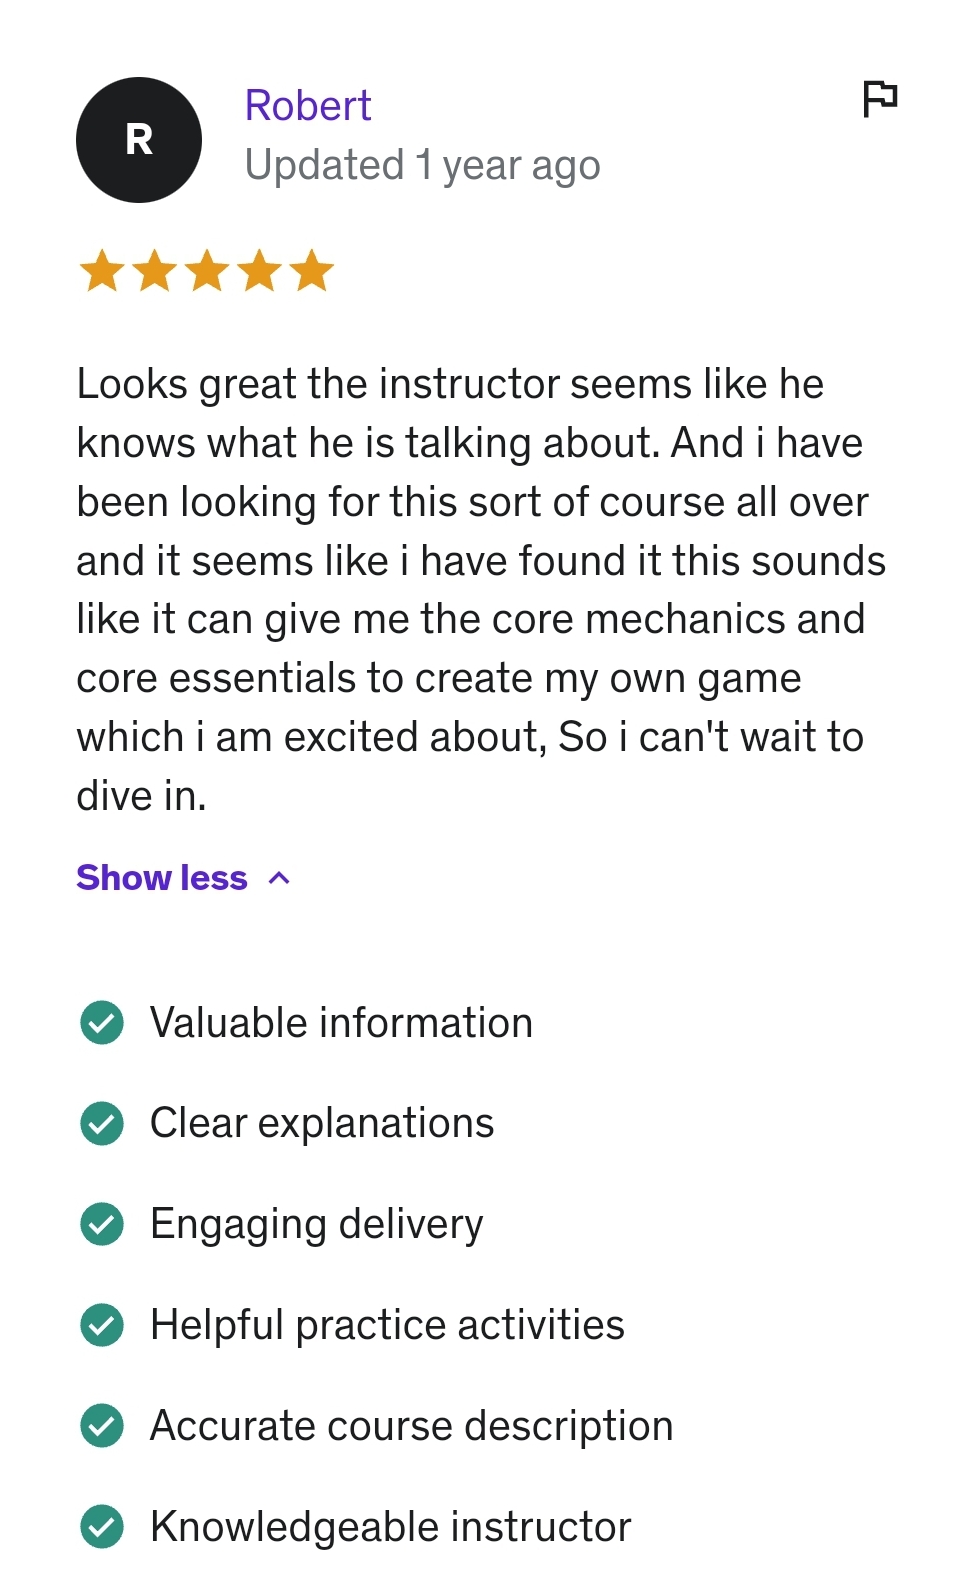Click the Engaging delivery check icon

102,1224
